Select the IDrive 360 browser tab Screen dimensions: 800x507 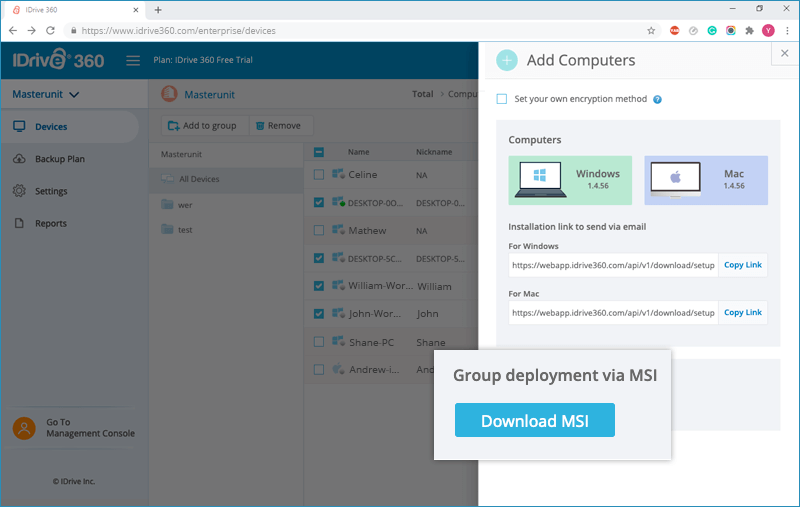pos(75,10)
